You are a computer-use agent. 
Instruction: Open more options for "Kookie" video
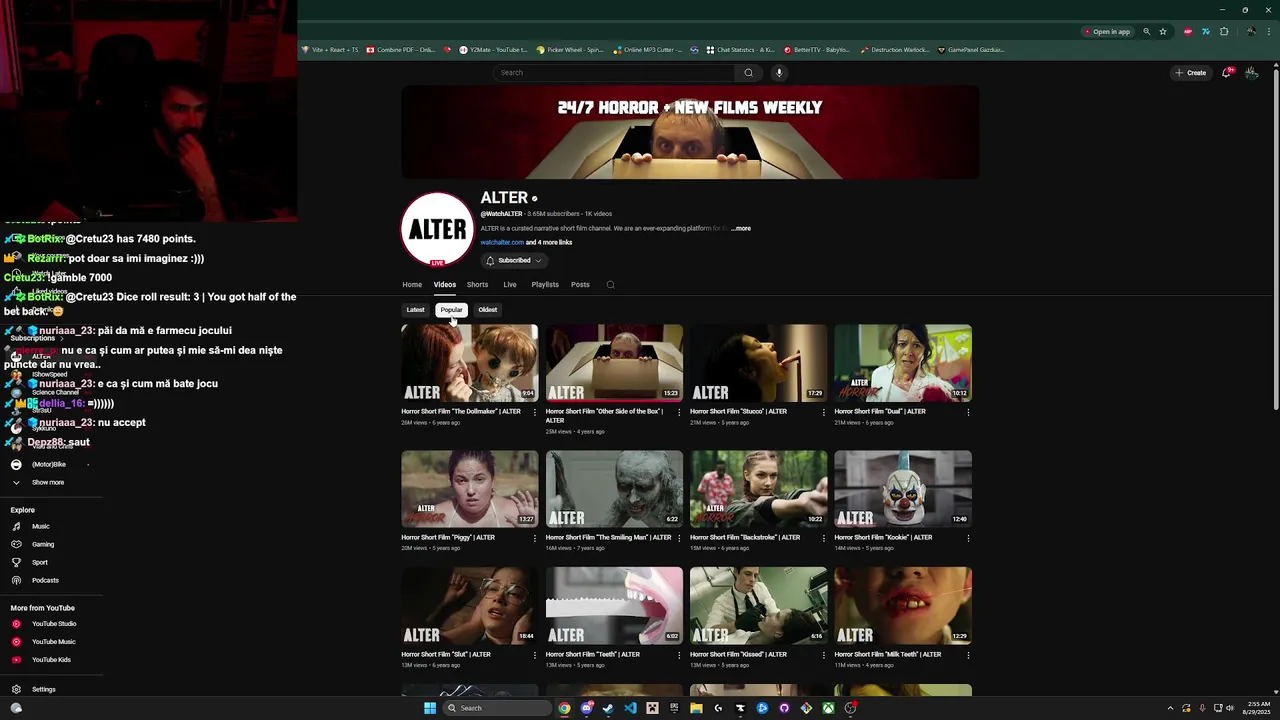[968, 538]
